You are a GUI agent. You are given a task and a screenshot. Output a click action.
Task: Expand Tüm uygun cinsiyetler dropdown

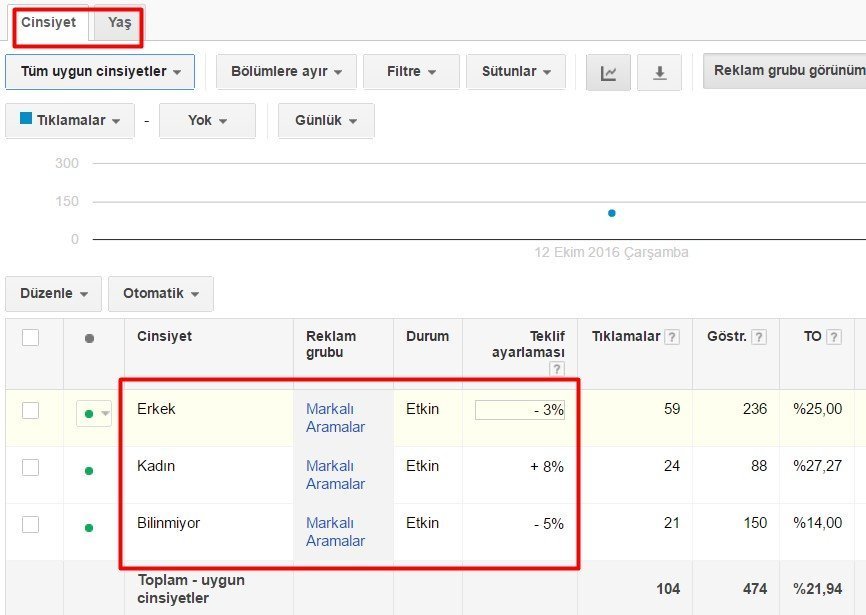coord(100,72)
